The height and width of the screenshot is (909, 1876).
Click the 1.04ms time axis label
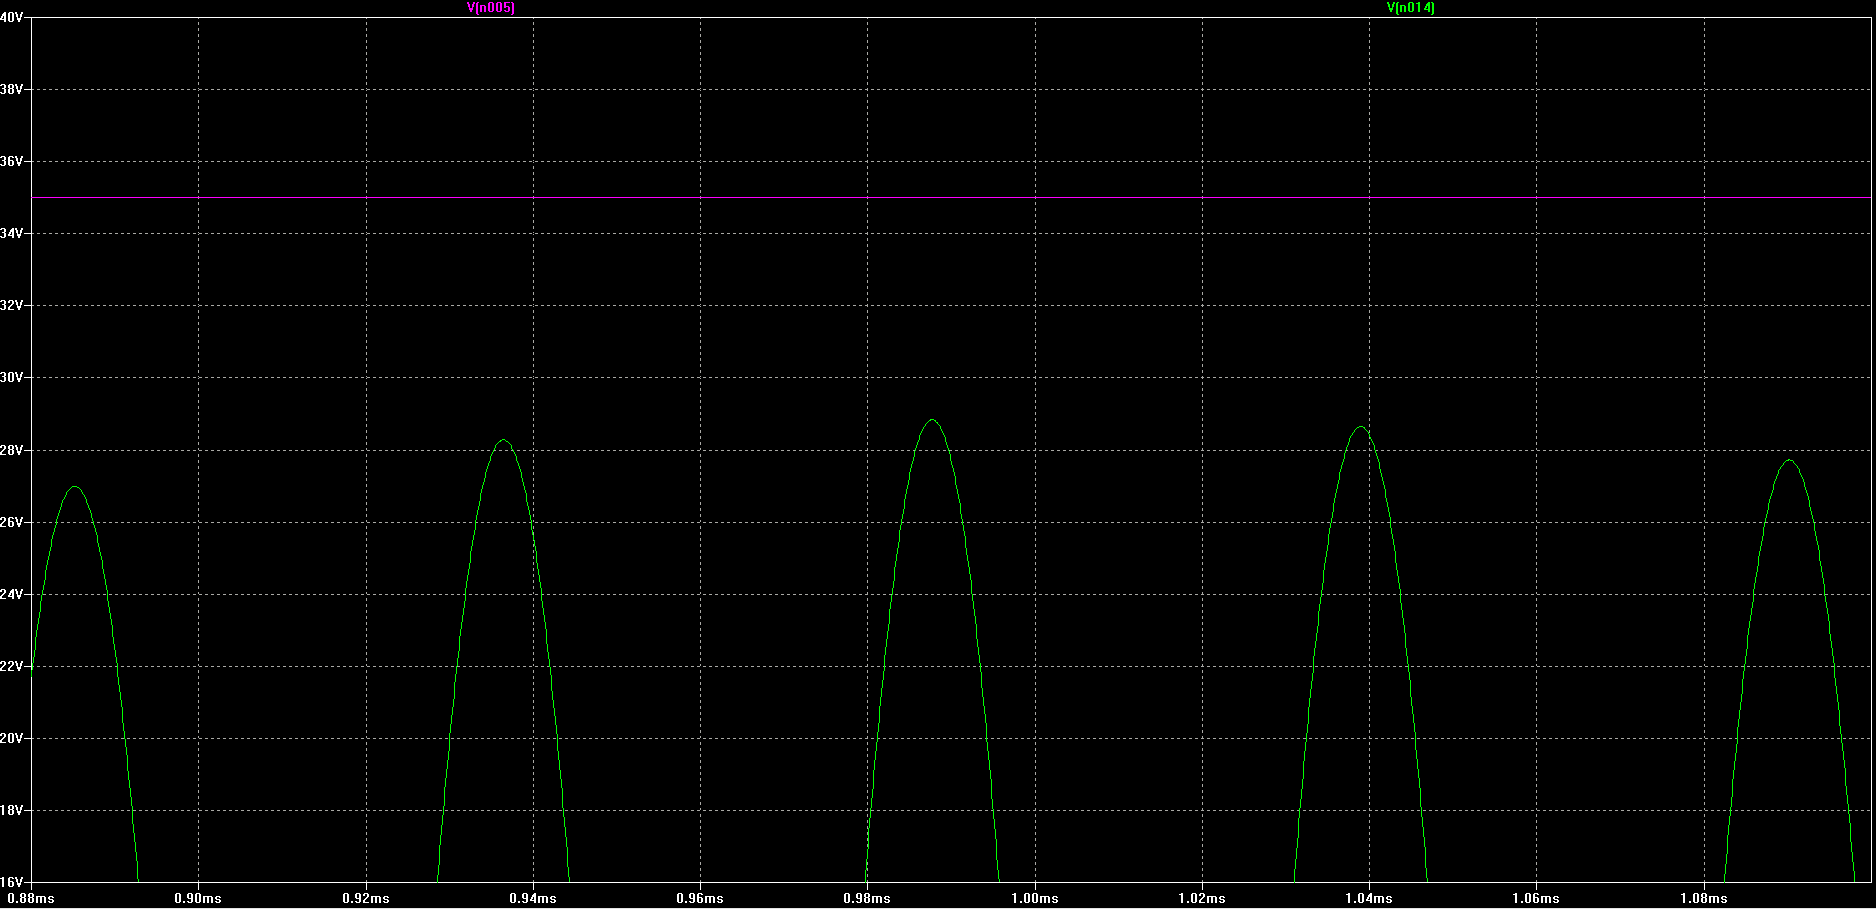pyautogui.click(x=1369, y=899)
